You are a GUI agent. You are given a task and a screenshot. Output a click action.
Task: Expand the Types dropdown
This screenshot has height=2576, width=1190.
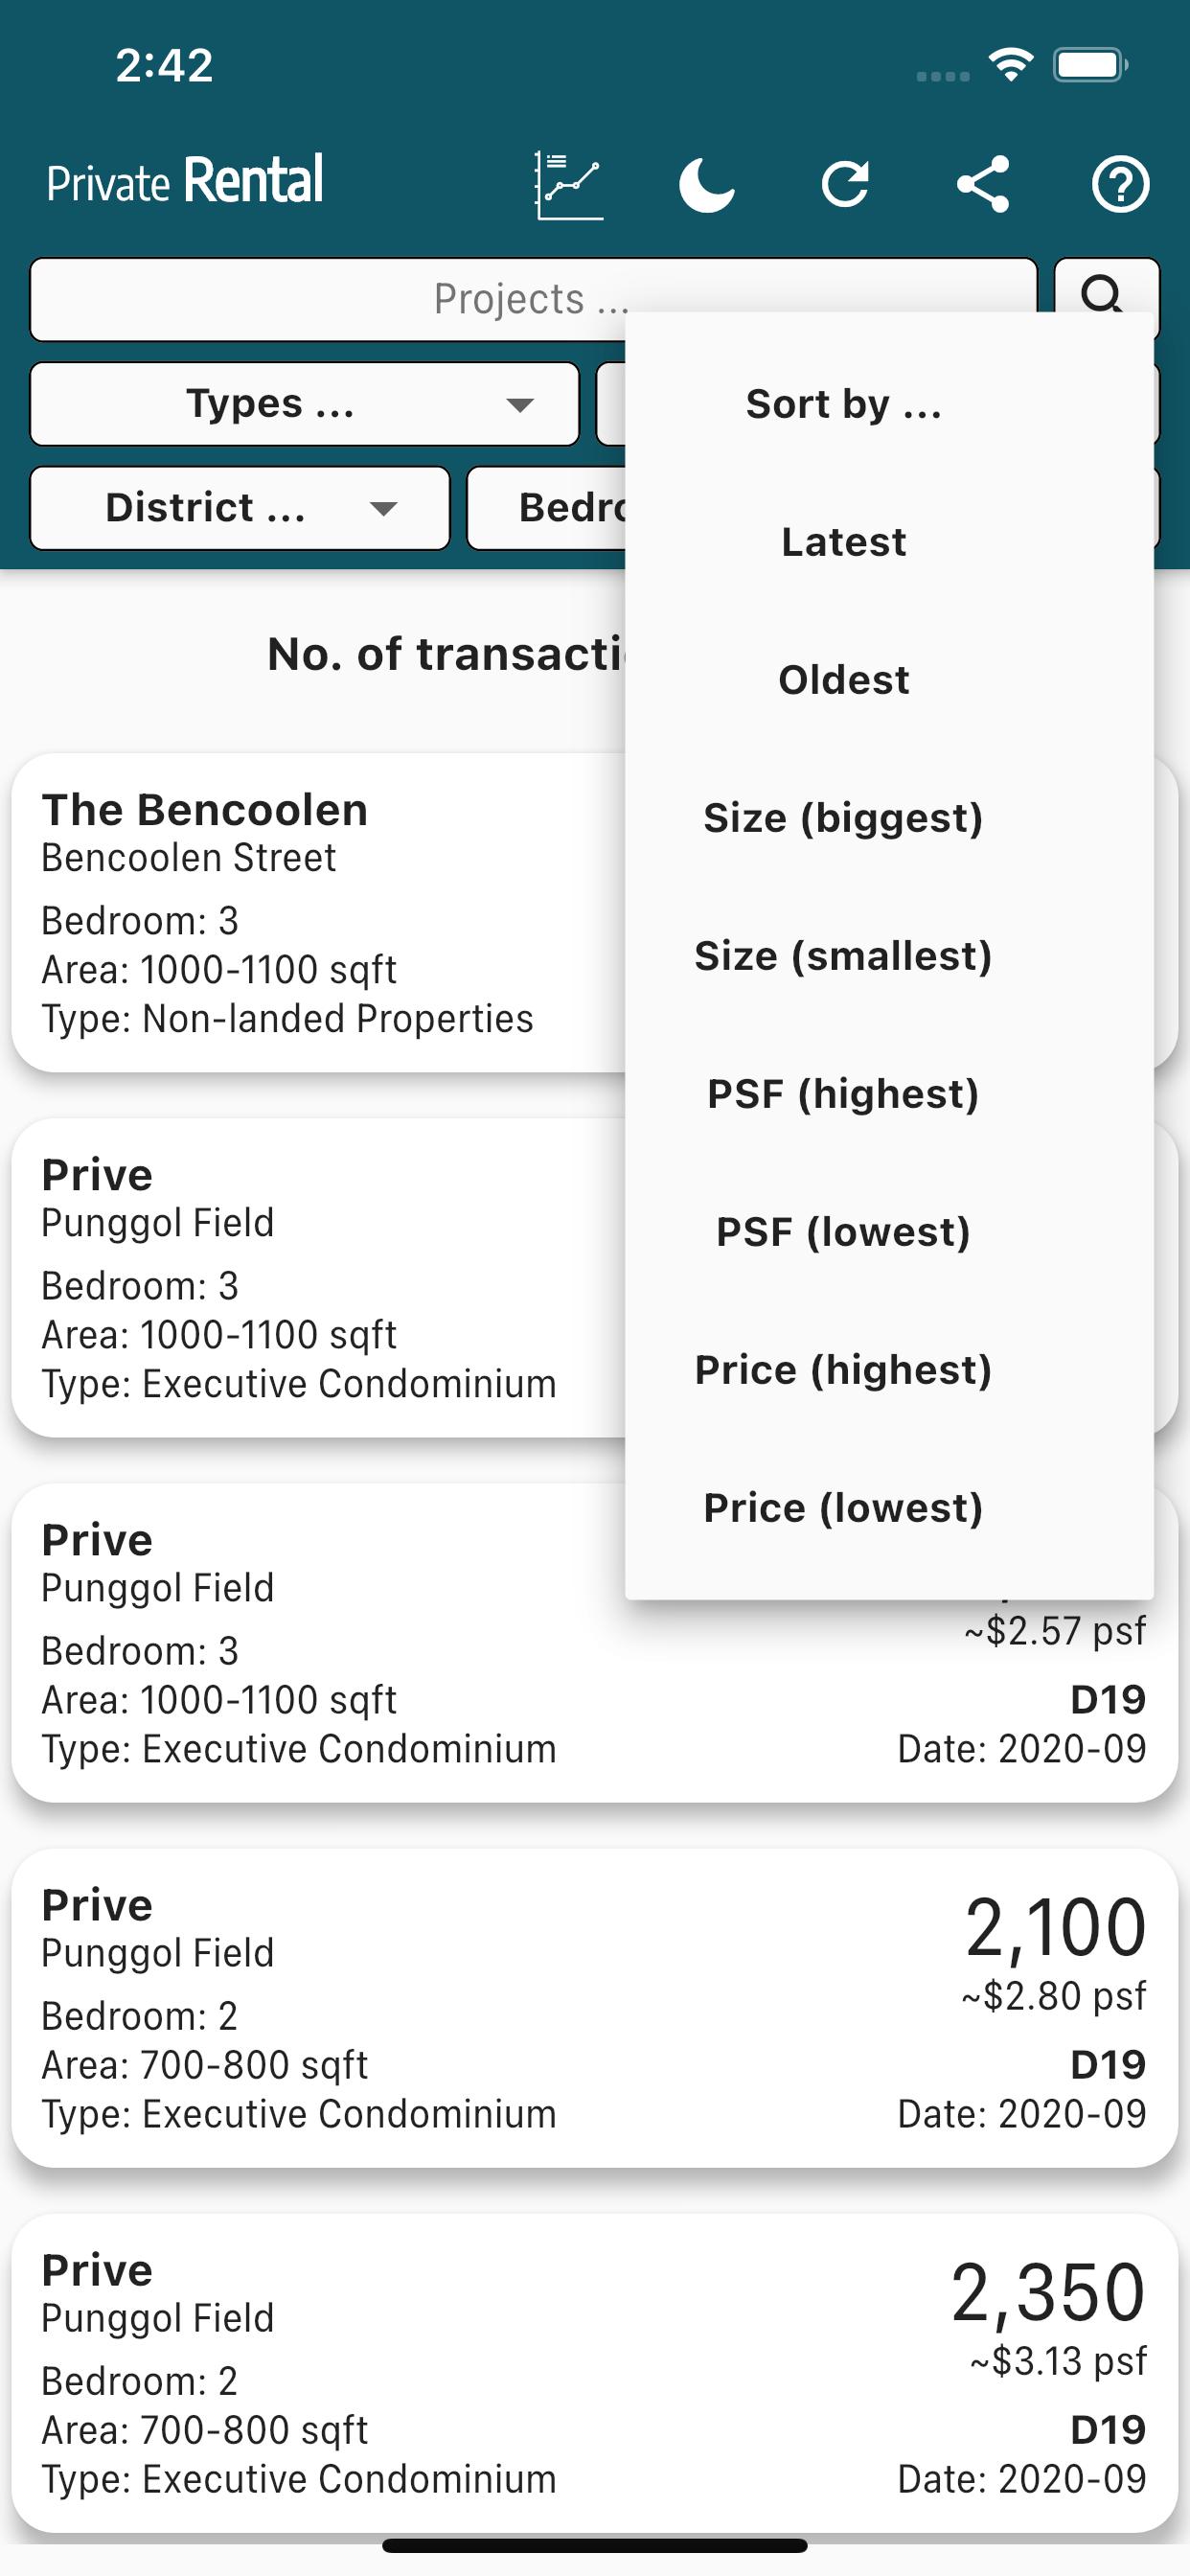click(305, 404)
